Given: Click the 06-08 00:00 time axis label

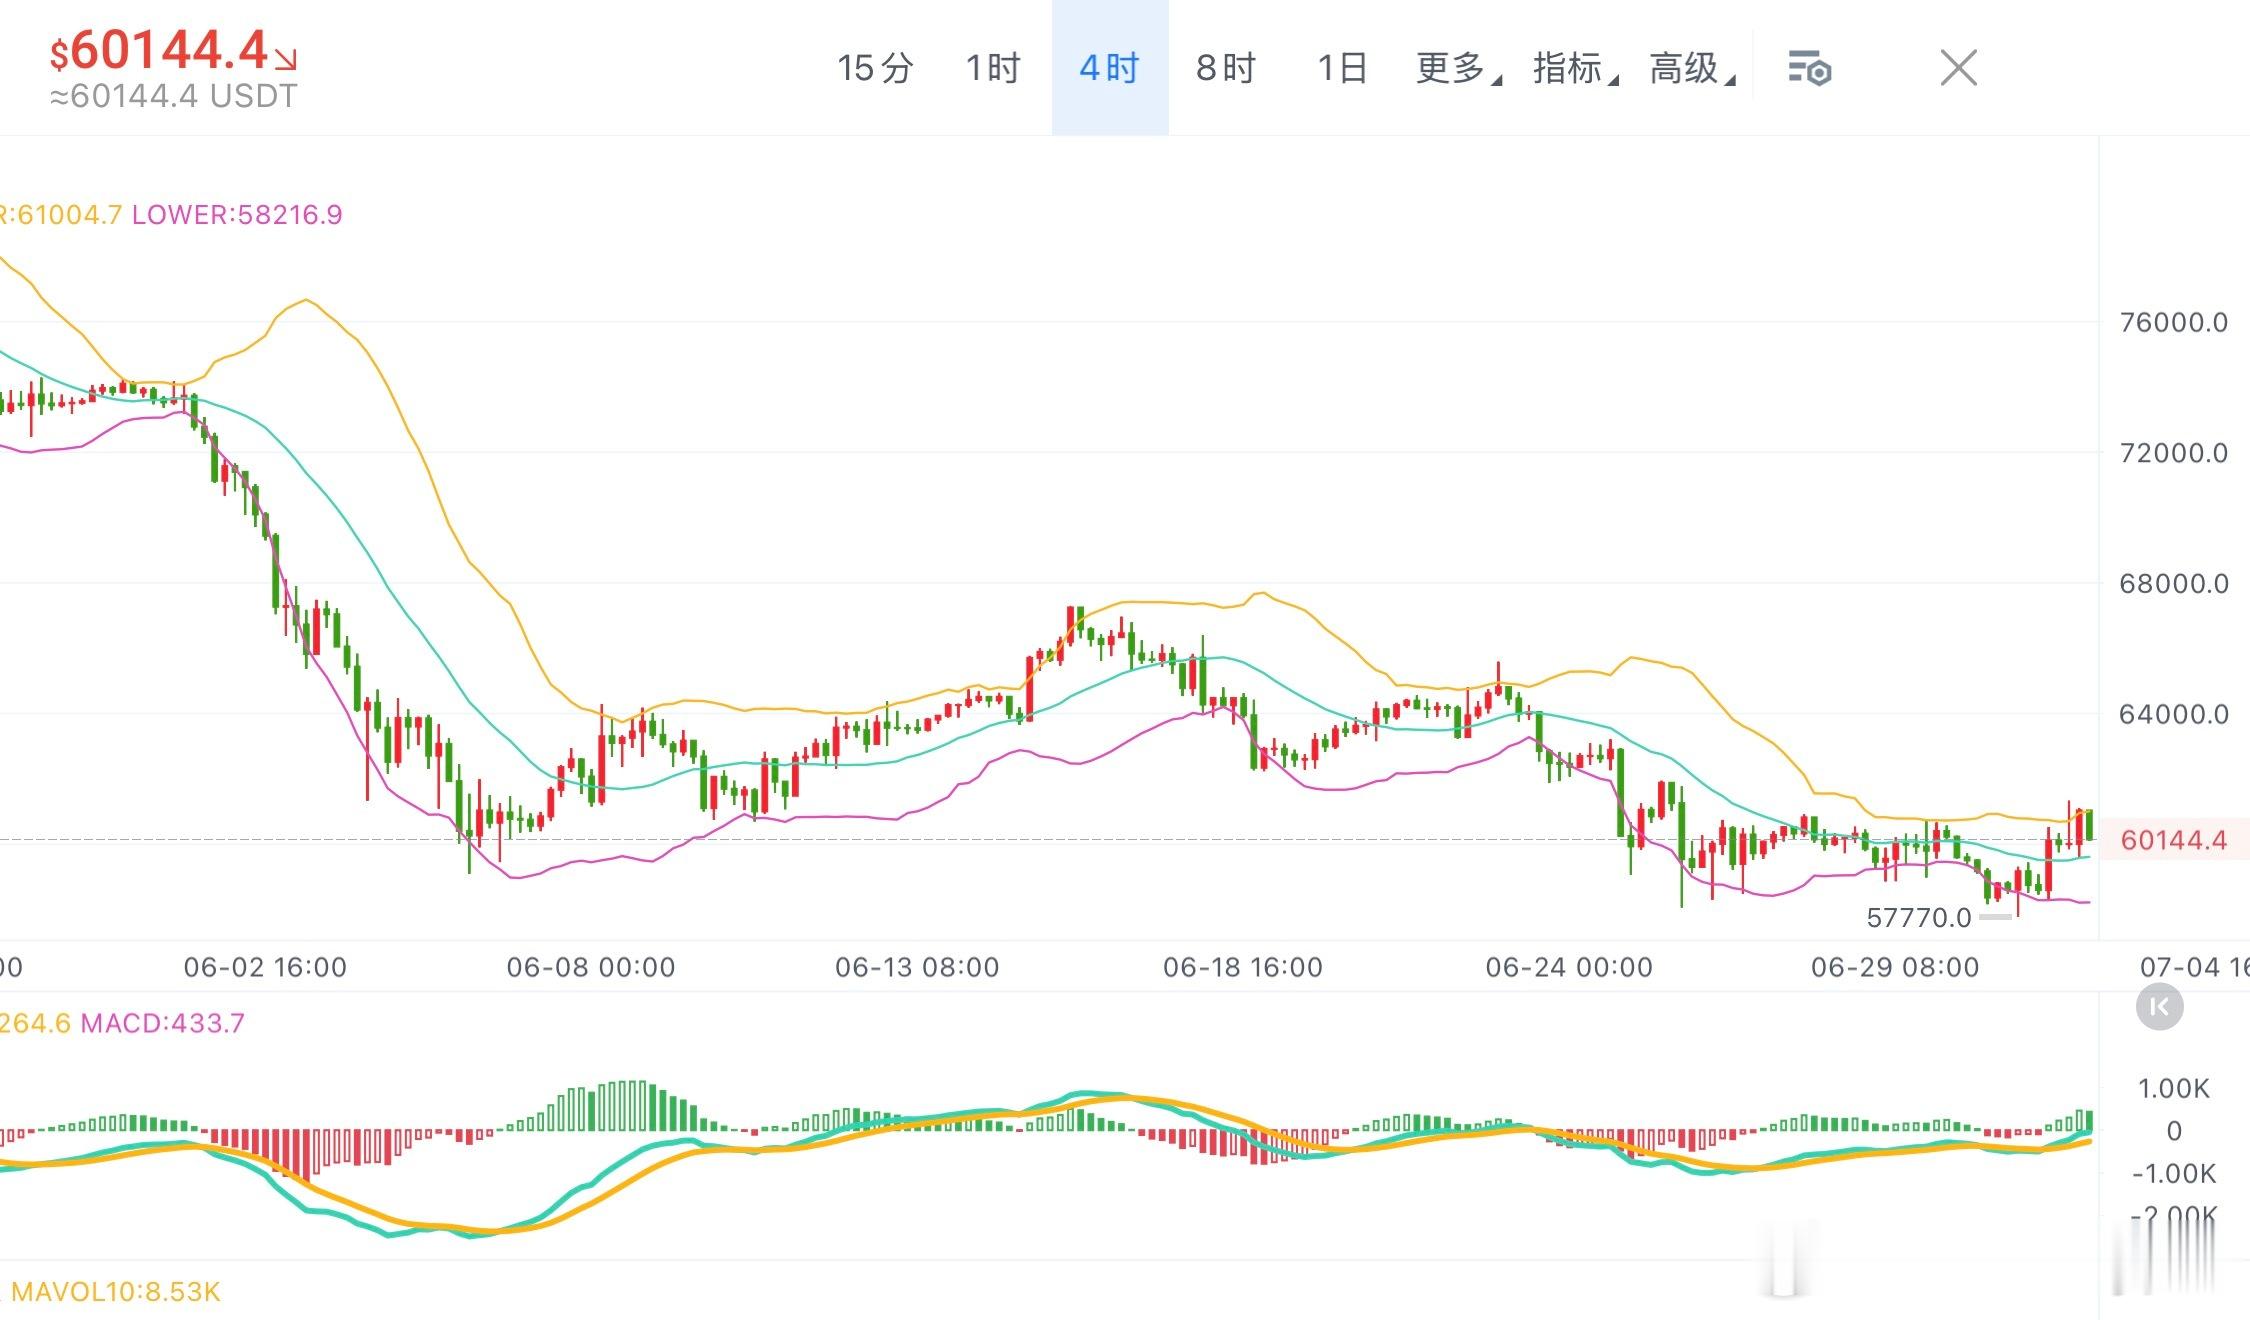Looking at the screenshot, I should pos(591,967).
